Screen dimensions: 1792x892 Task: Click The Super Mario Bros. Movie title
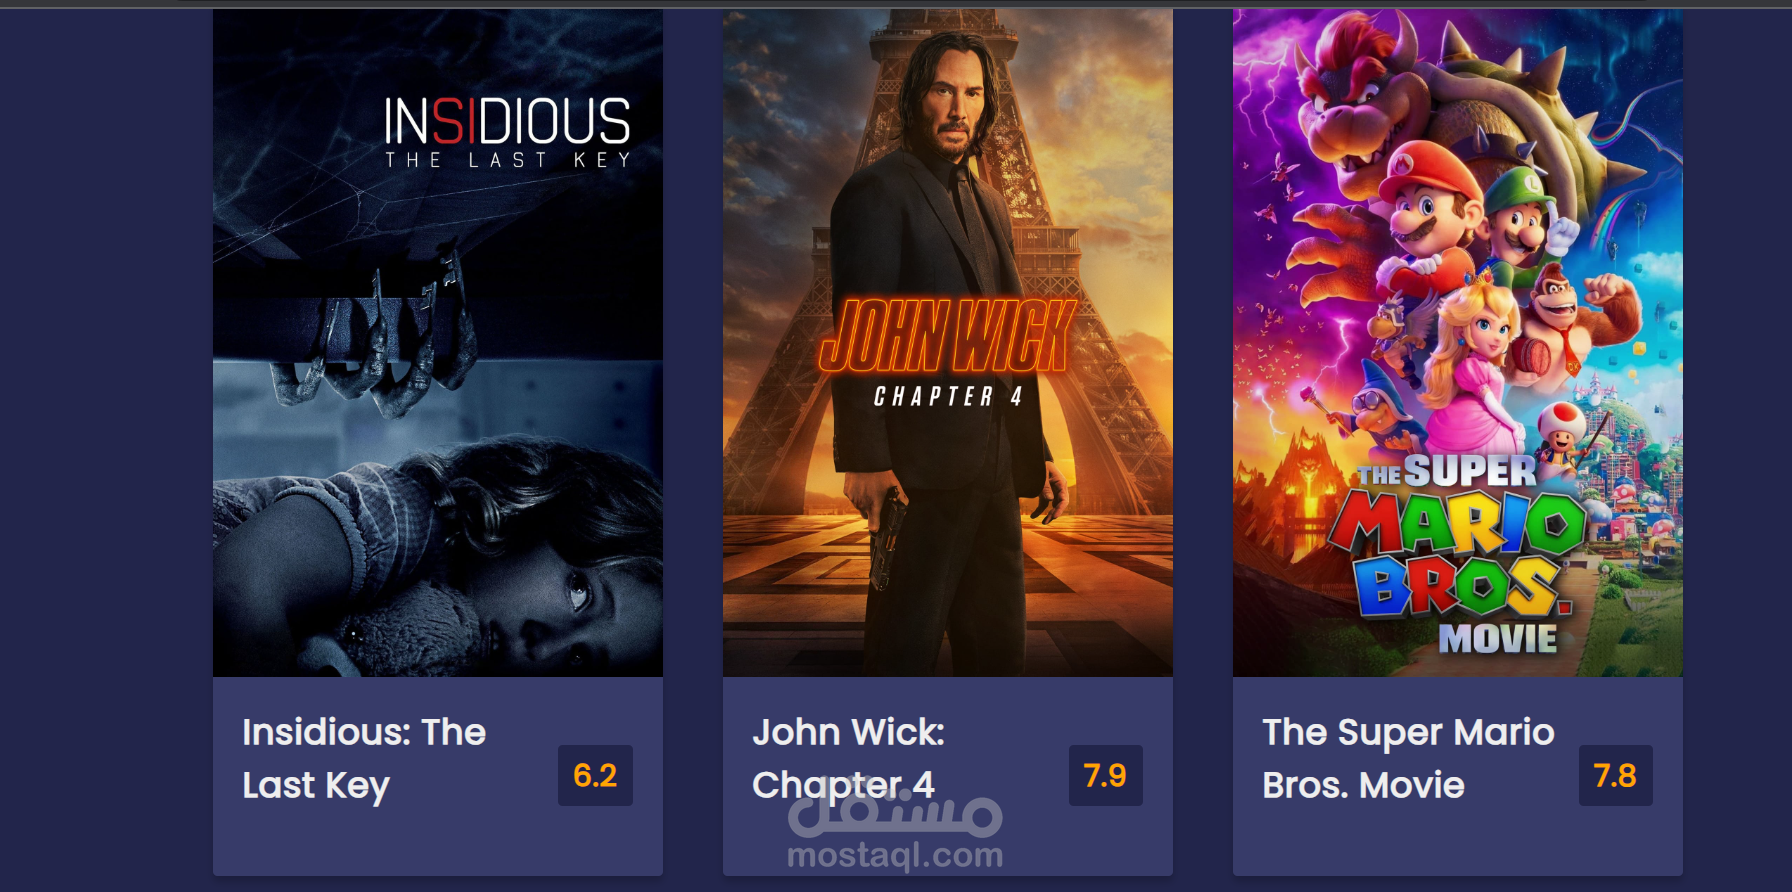point(1408,759)
